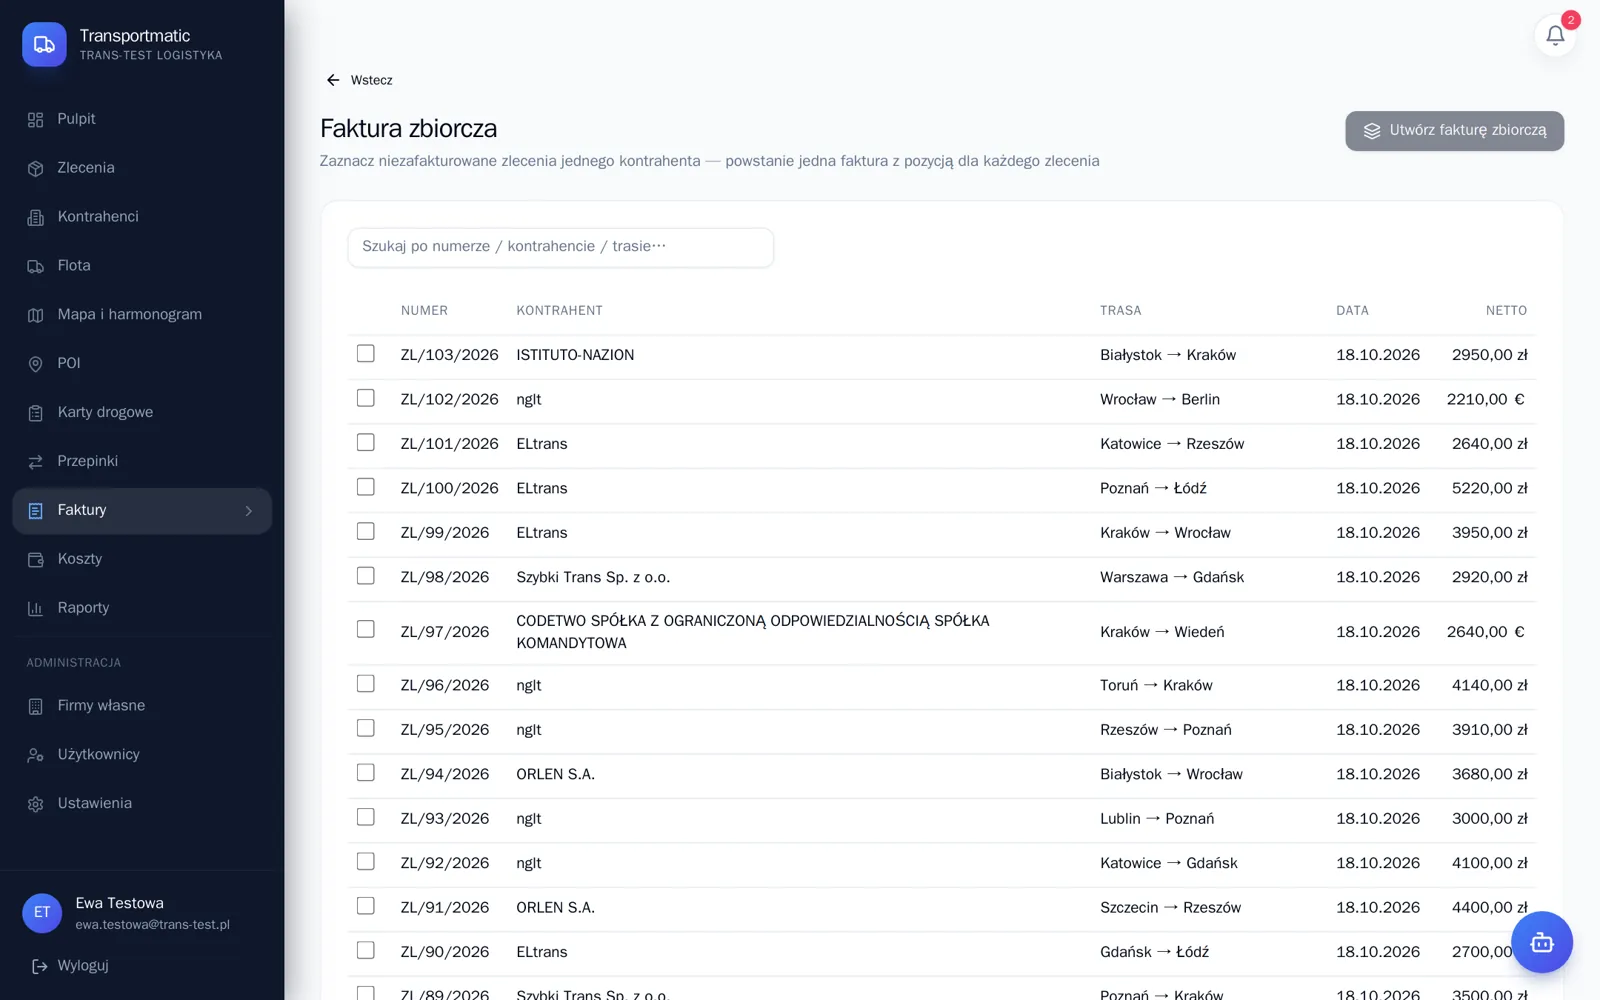Go to Zlecenia in the sidebar
The width and height of the screenshot is (1600, 1000).
coord(142,168)
